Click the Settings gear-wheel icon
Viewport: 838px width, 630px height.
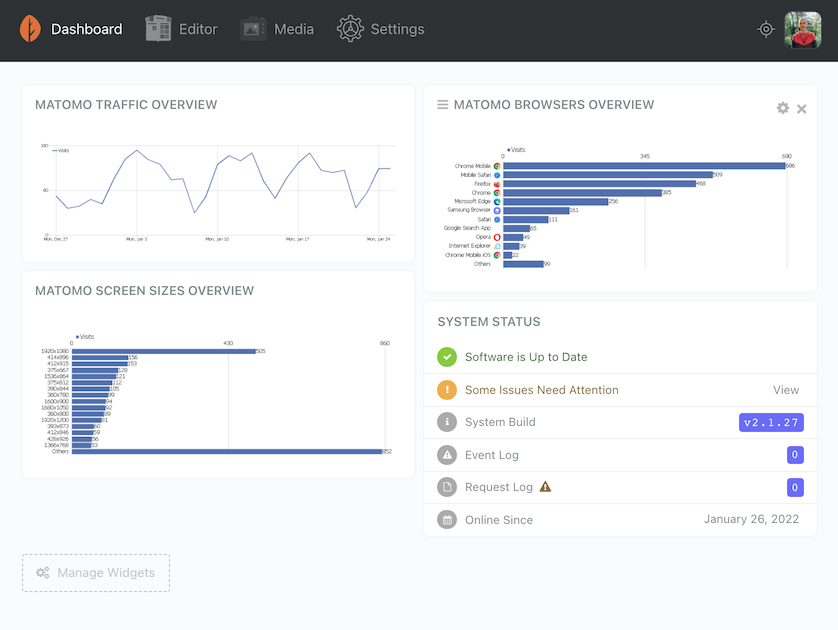tap(350, 29)
